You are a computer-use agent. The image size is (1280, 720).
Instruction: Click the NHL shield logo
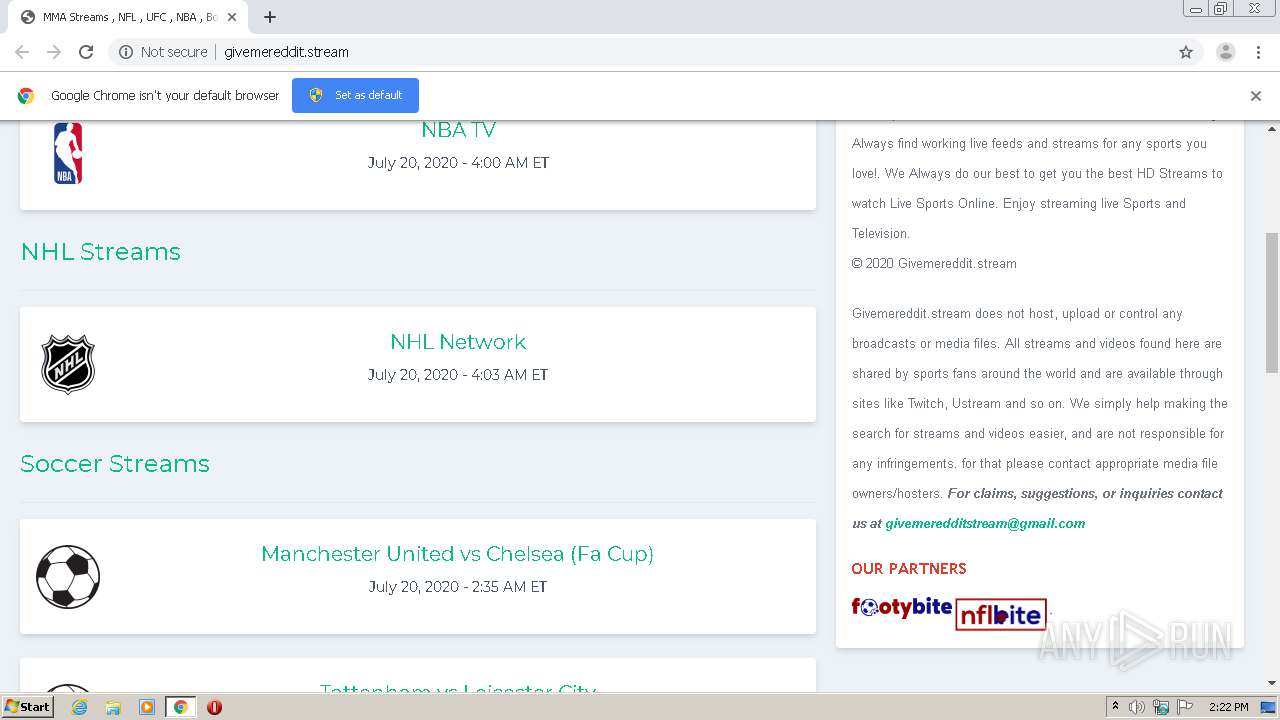coord(68,364)
